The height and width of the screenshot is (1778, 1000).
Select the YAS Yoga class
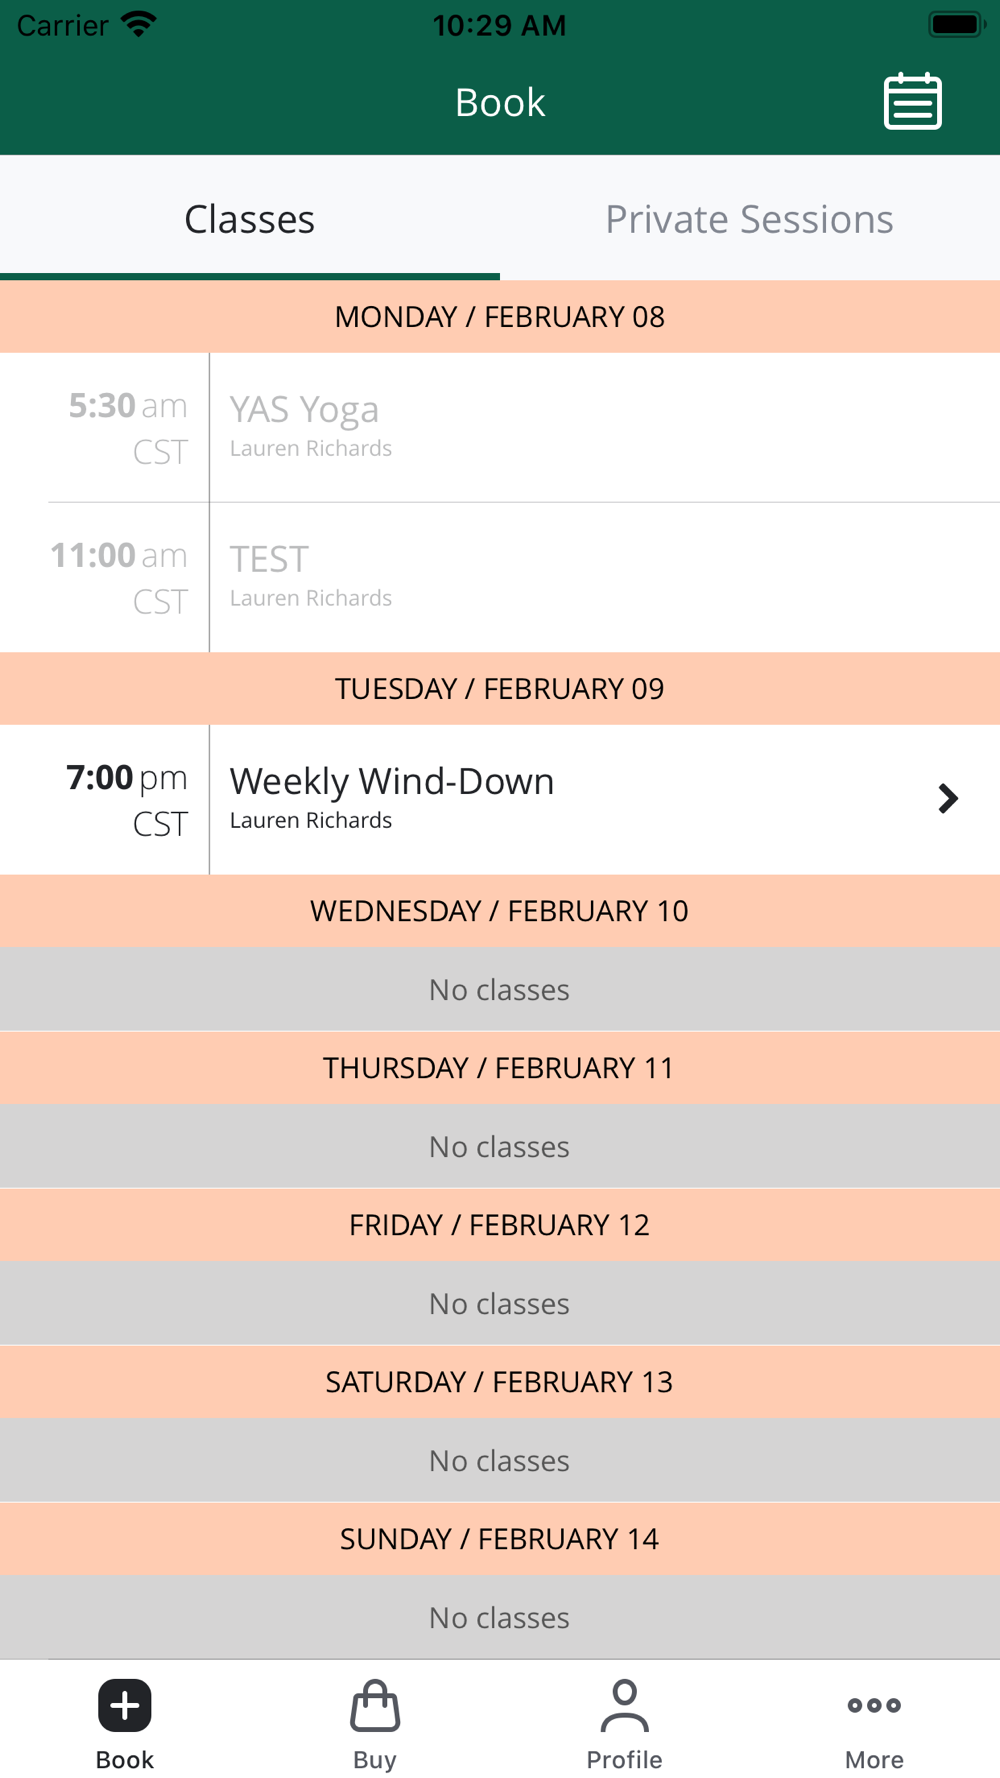click(x=500, y=427)
